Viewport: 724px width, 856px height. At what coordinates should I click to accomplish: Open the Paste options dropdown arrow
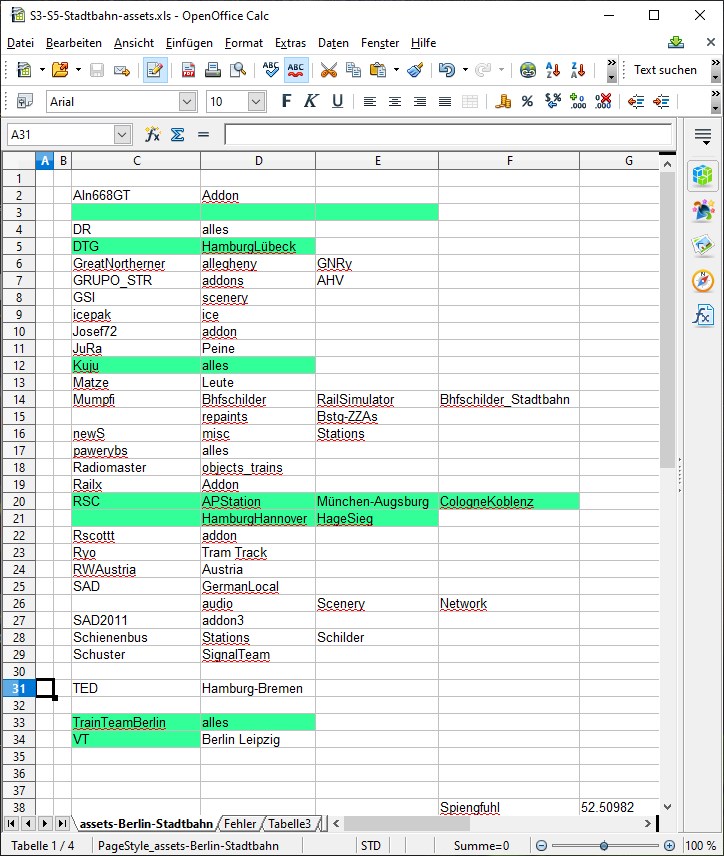point(396,70)
